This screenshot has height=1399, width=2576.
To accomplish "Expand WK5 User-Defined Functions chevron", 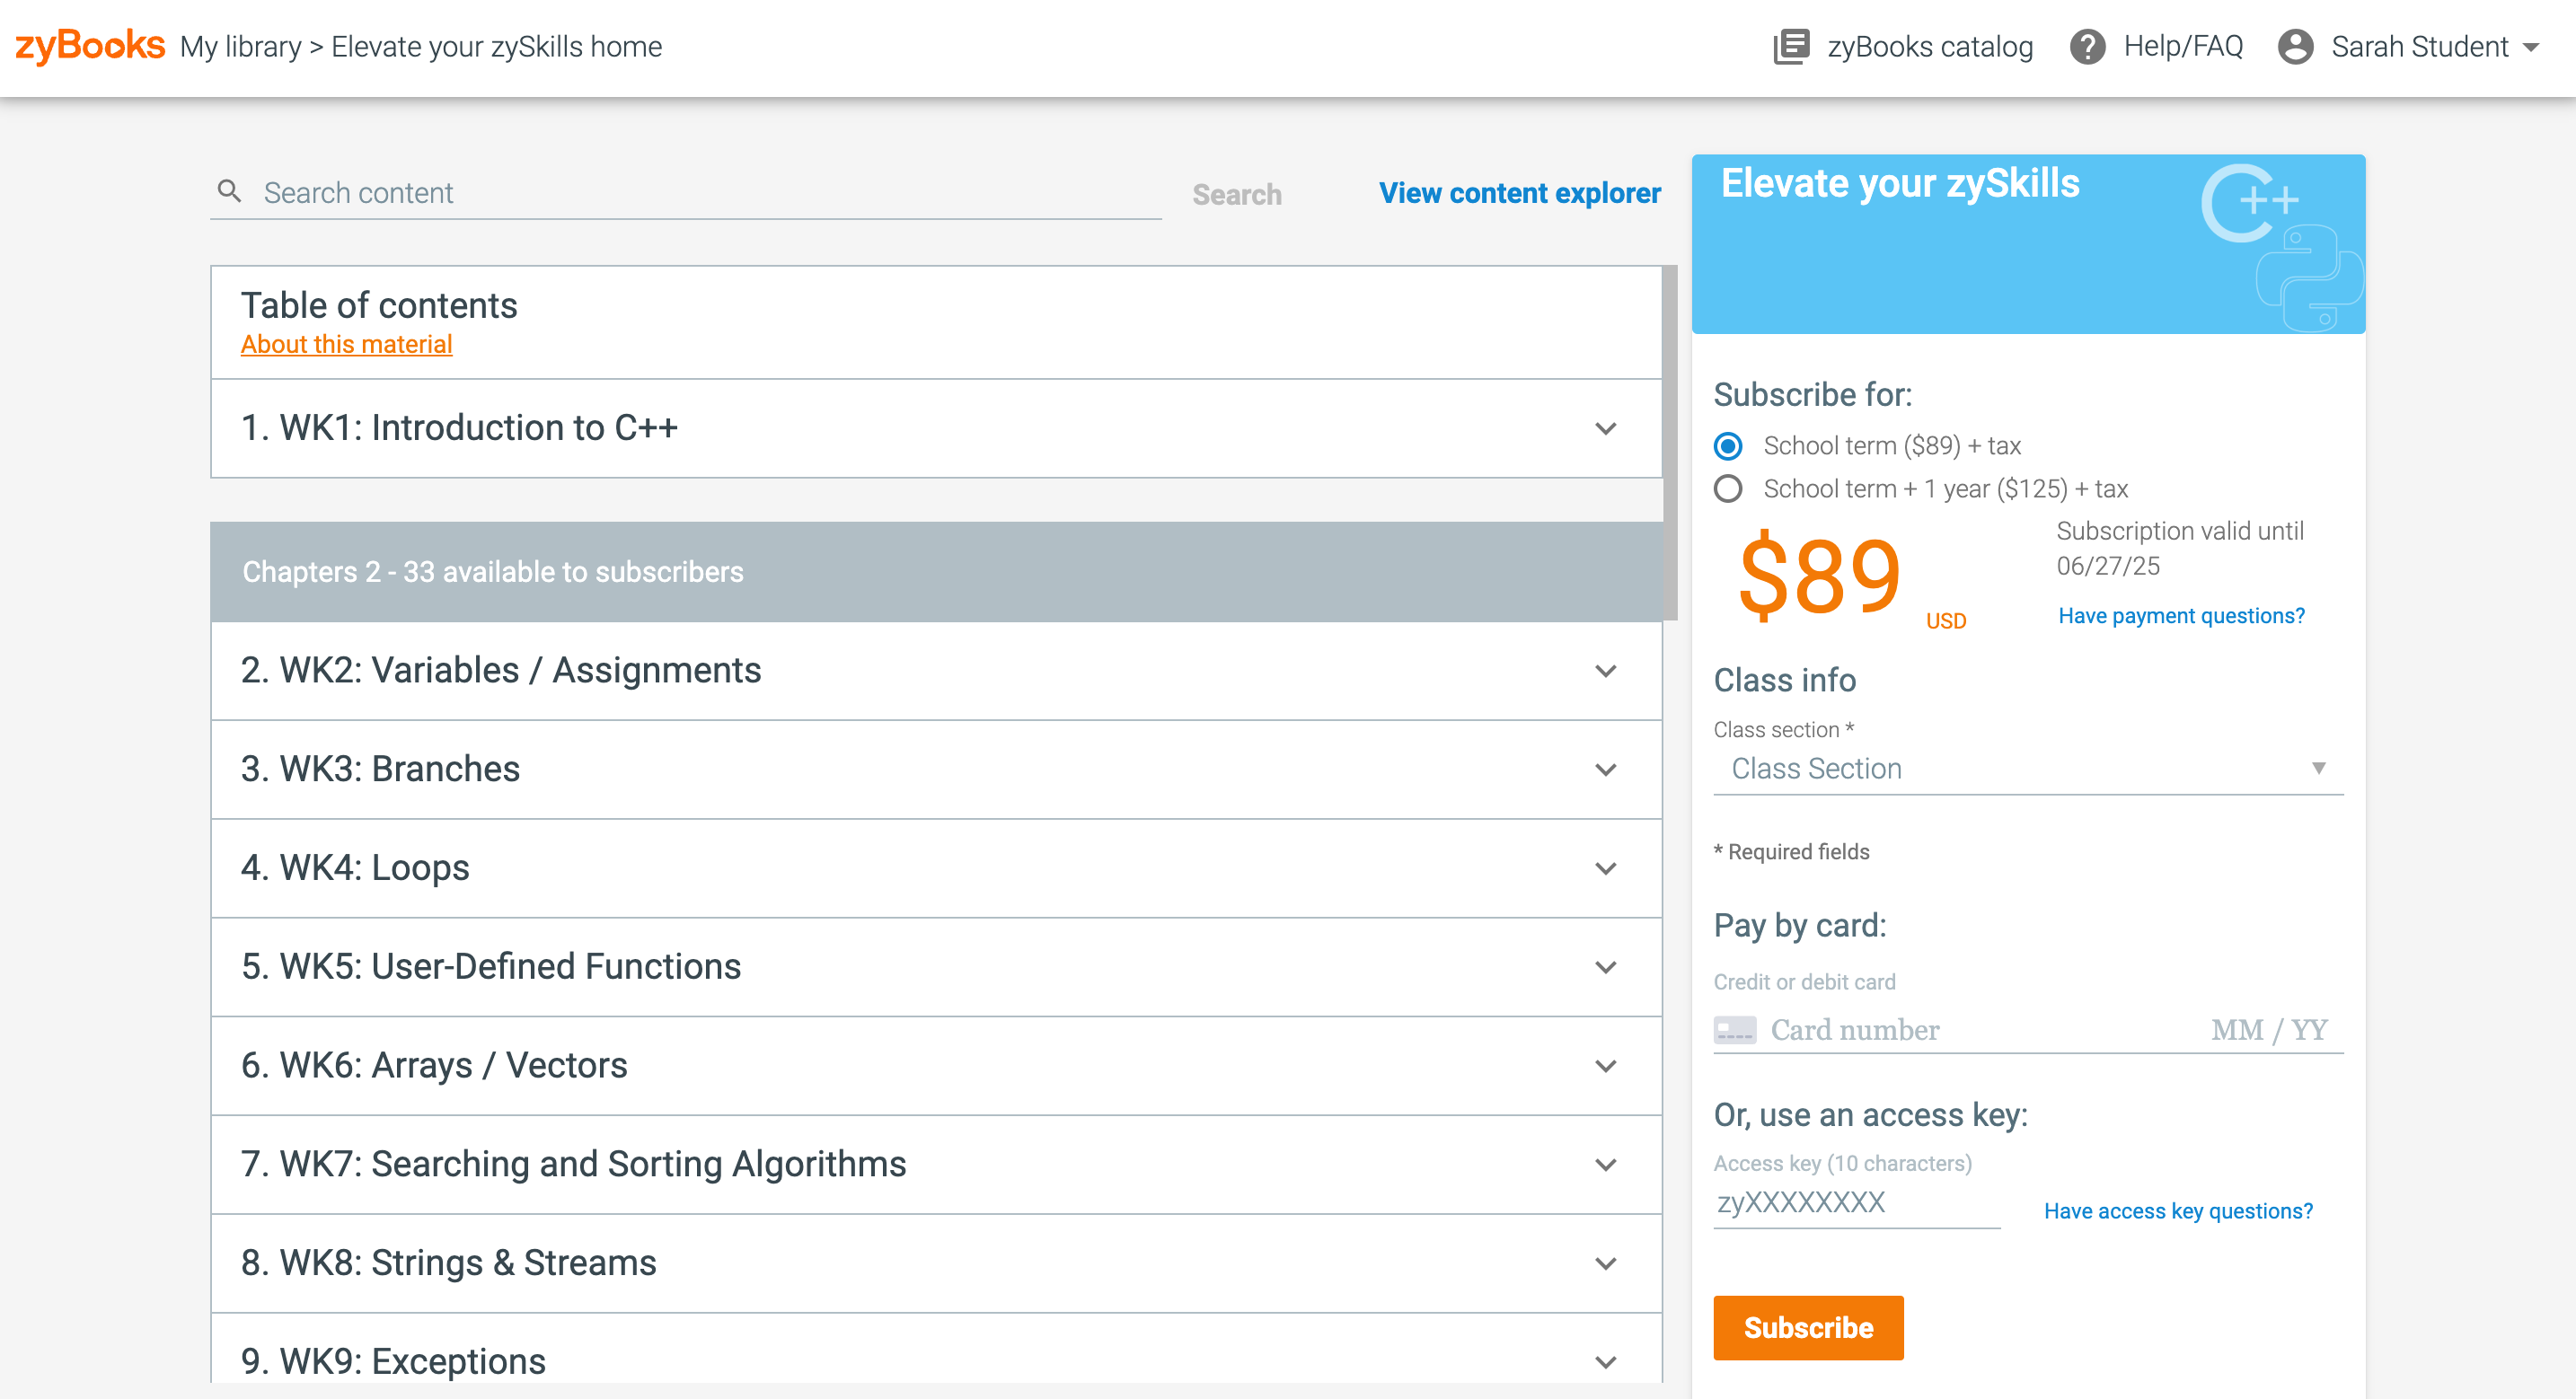I will click(1605, 968).
